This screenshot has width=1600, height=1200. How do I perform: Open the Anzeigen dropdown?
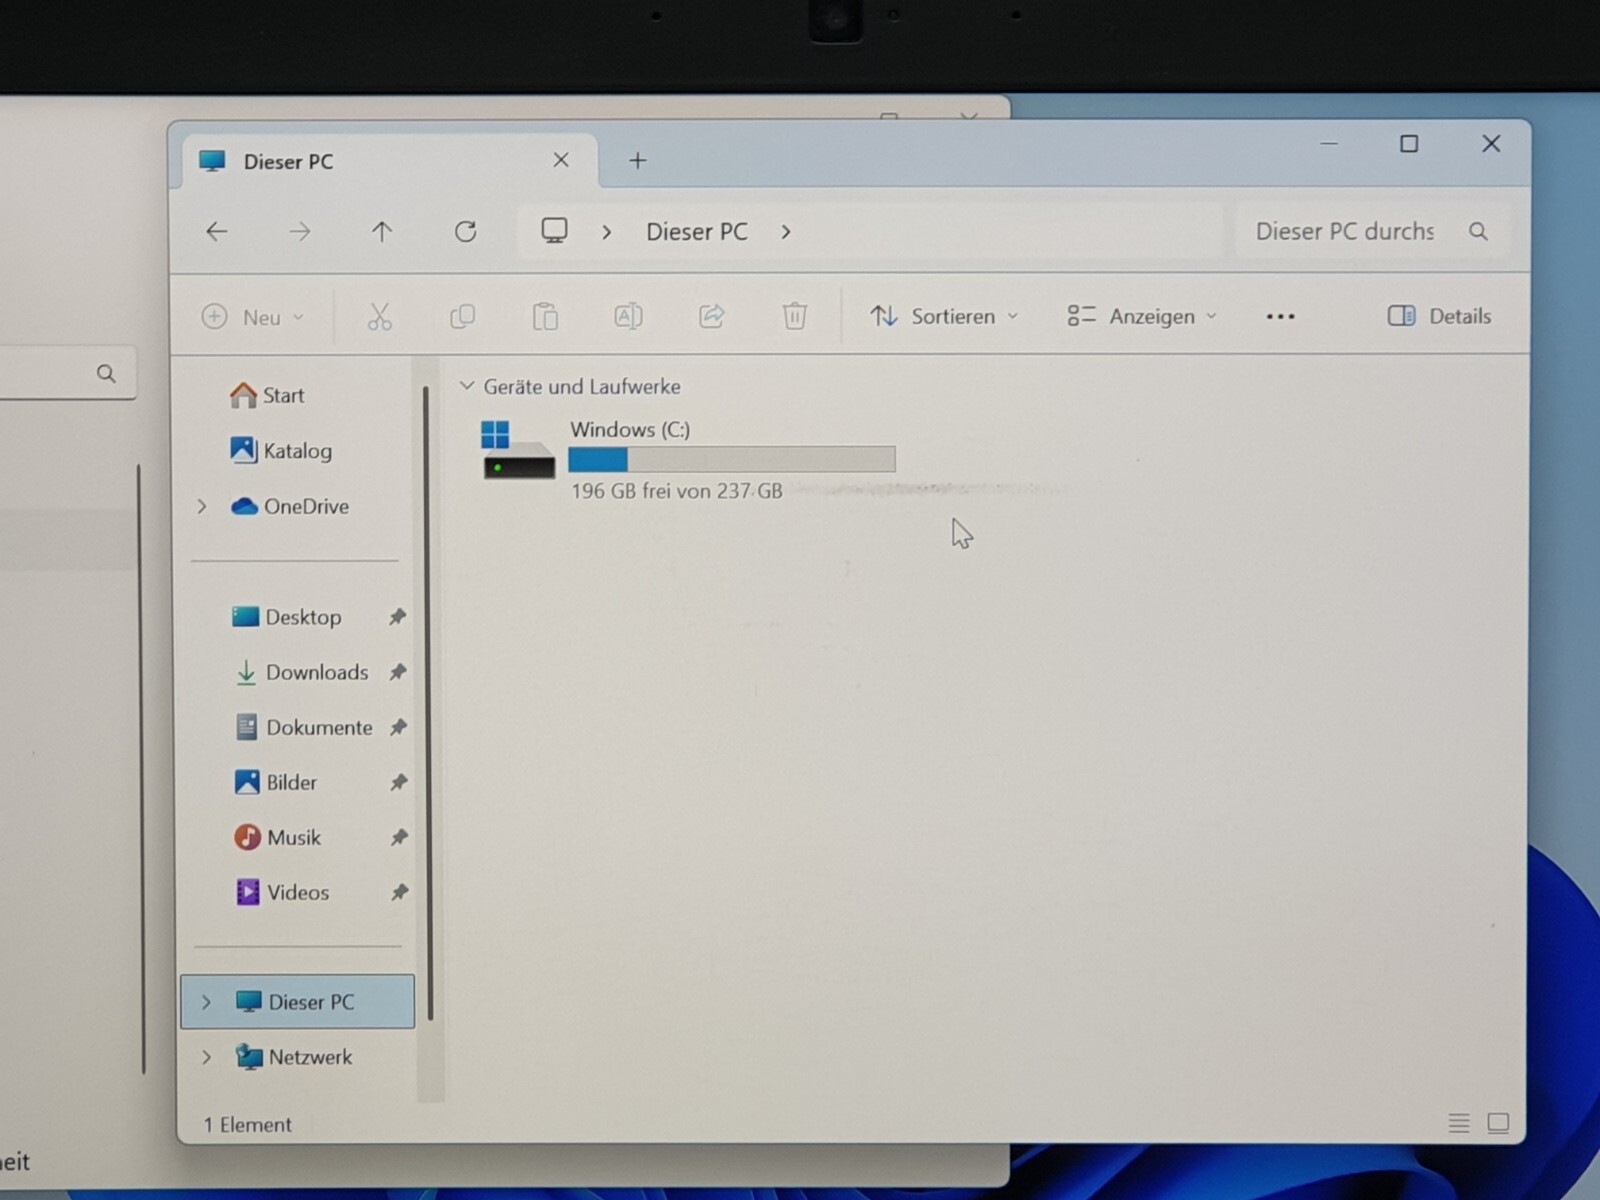(1142, 317)
